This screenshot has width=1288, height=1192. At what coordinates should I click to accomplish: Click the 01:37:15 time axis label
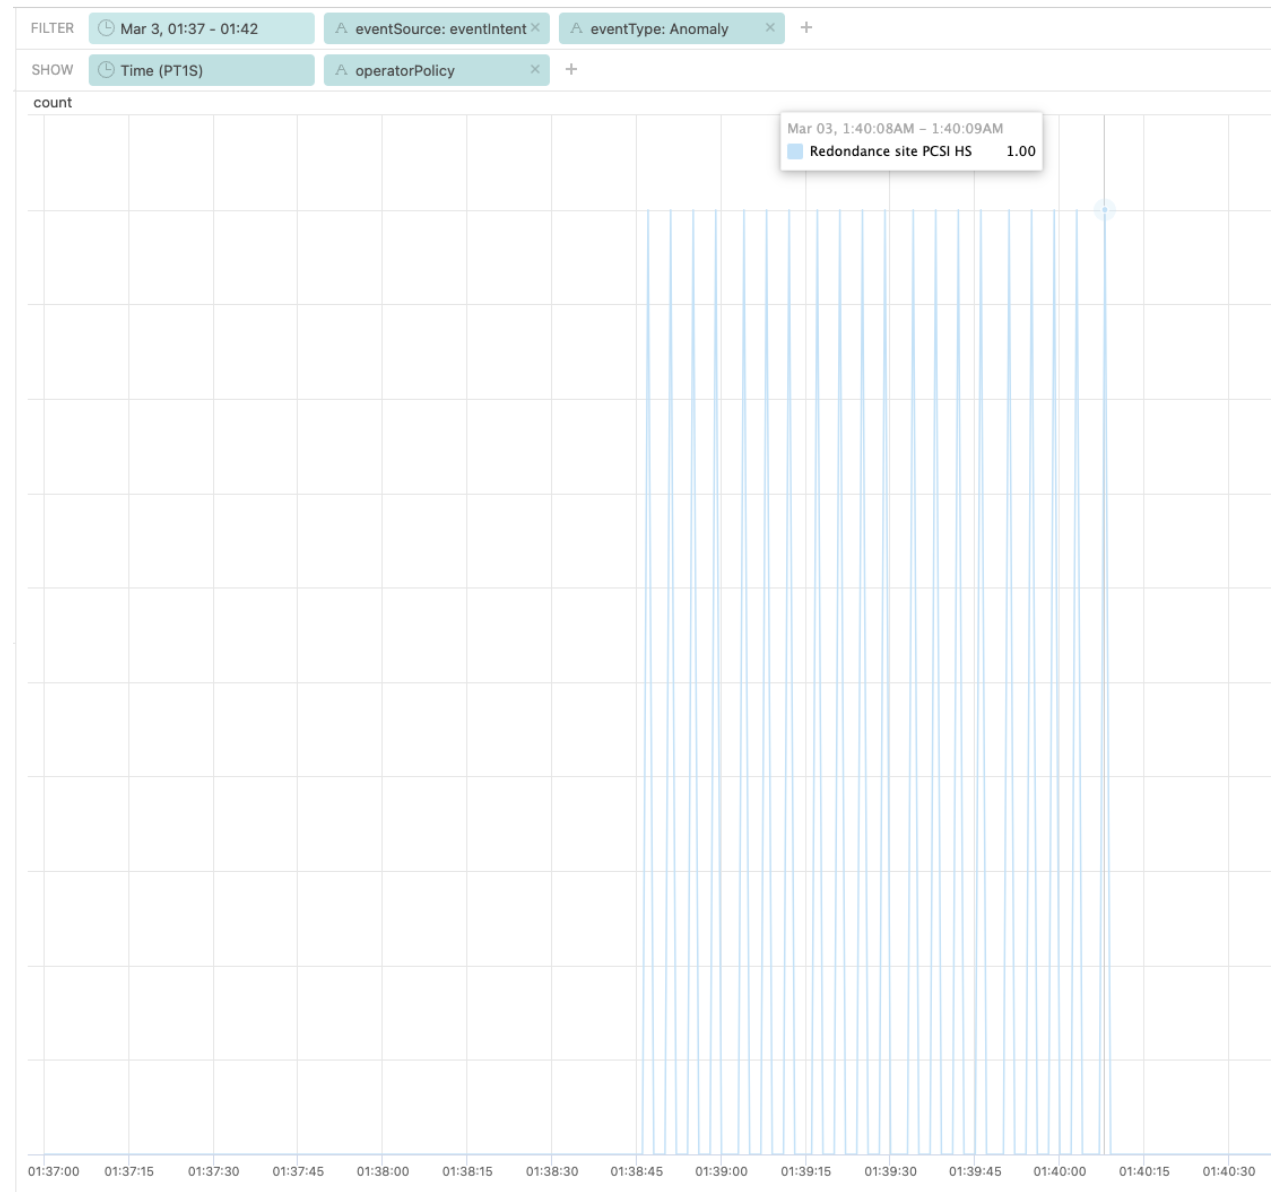pyautogui.click(x=129, y=1171)
